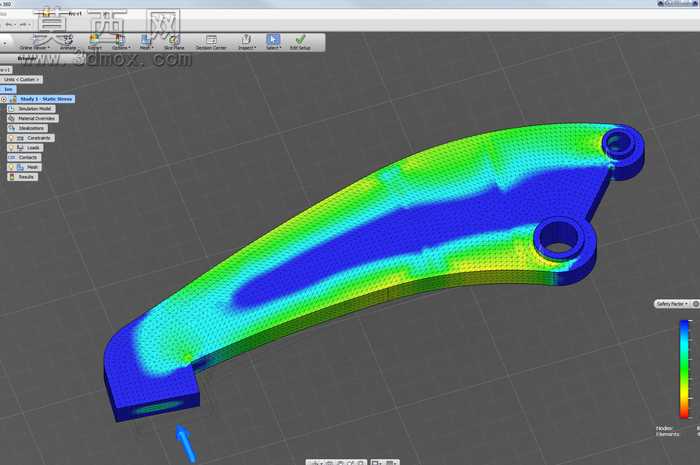Image resolution: width=700 pixels, height=465 pixels.
Task: Click the Nodes label under the legend
Action: click(x=664, y=428)
